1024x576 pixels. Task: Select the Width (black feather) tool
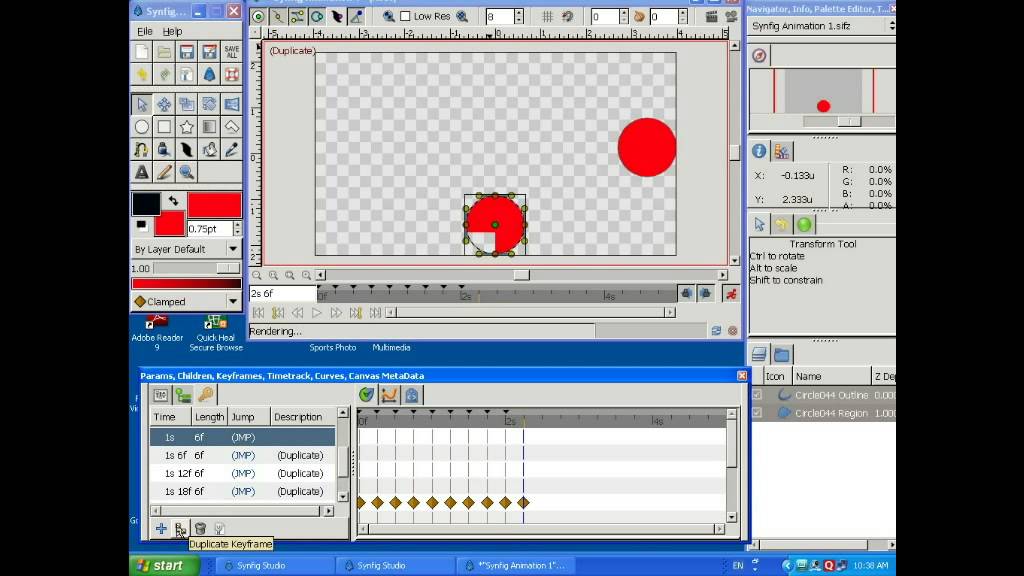[187, 150]
